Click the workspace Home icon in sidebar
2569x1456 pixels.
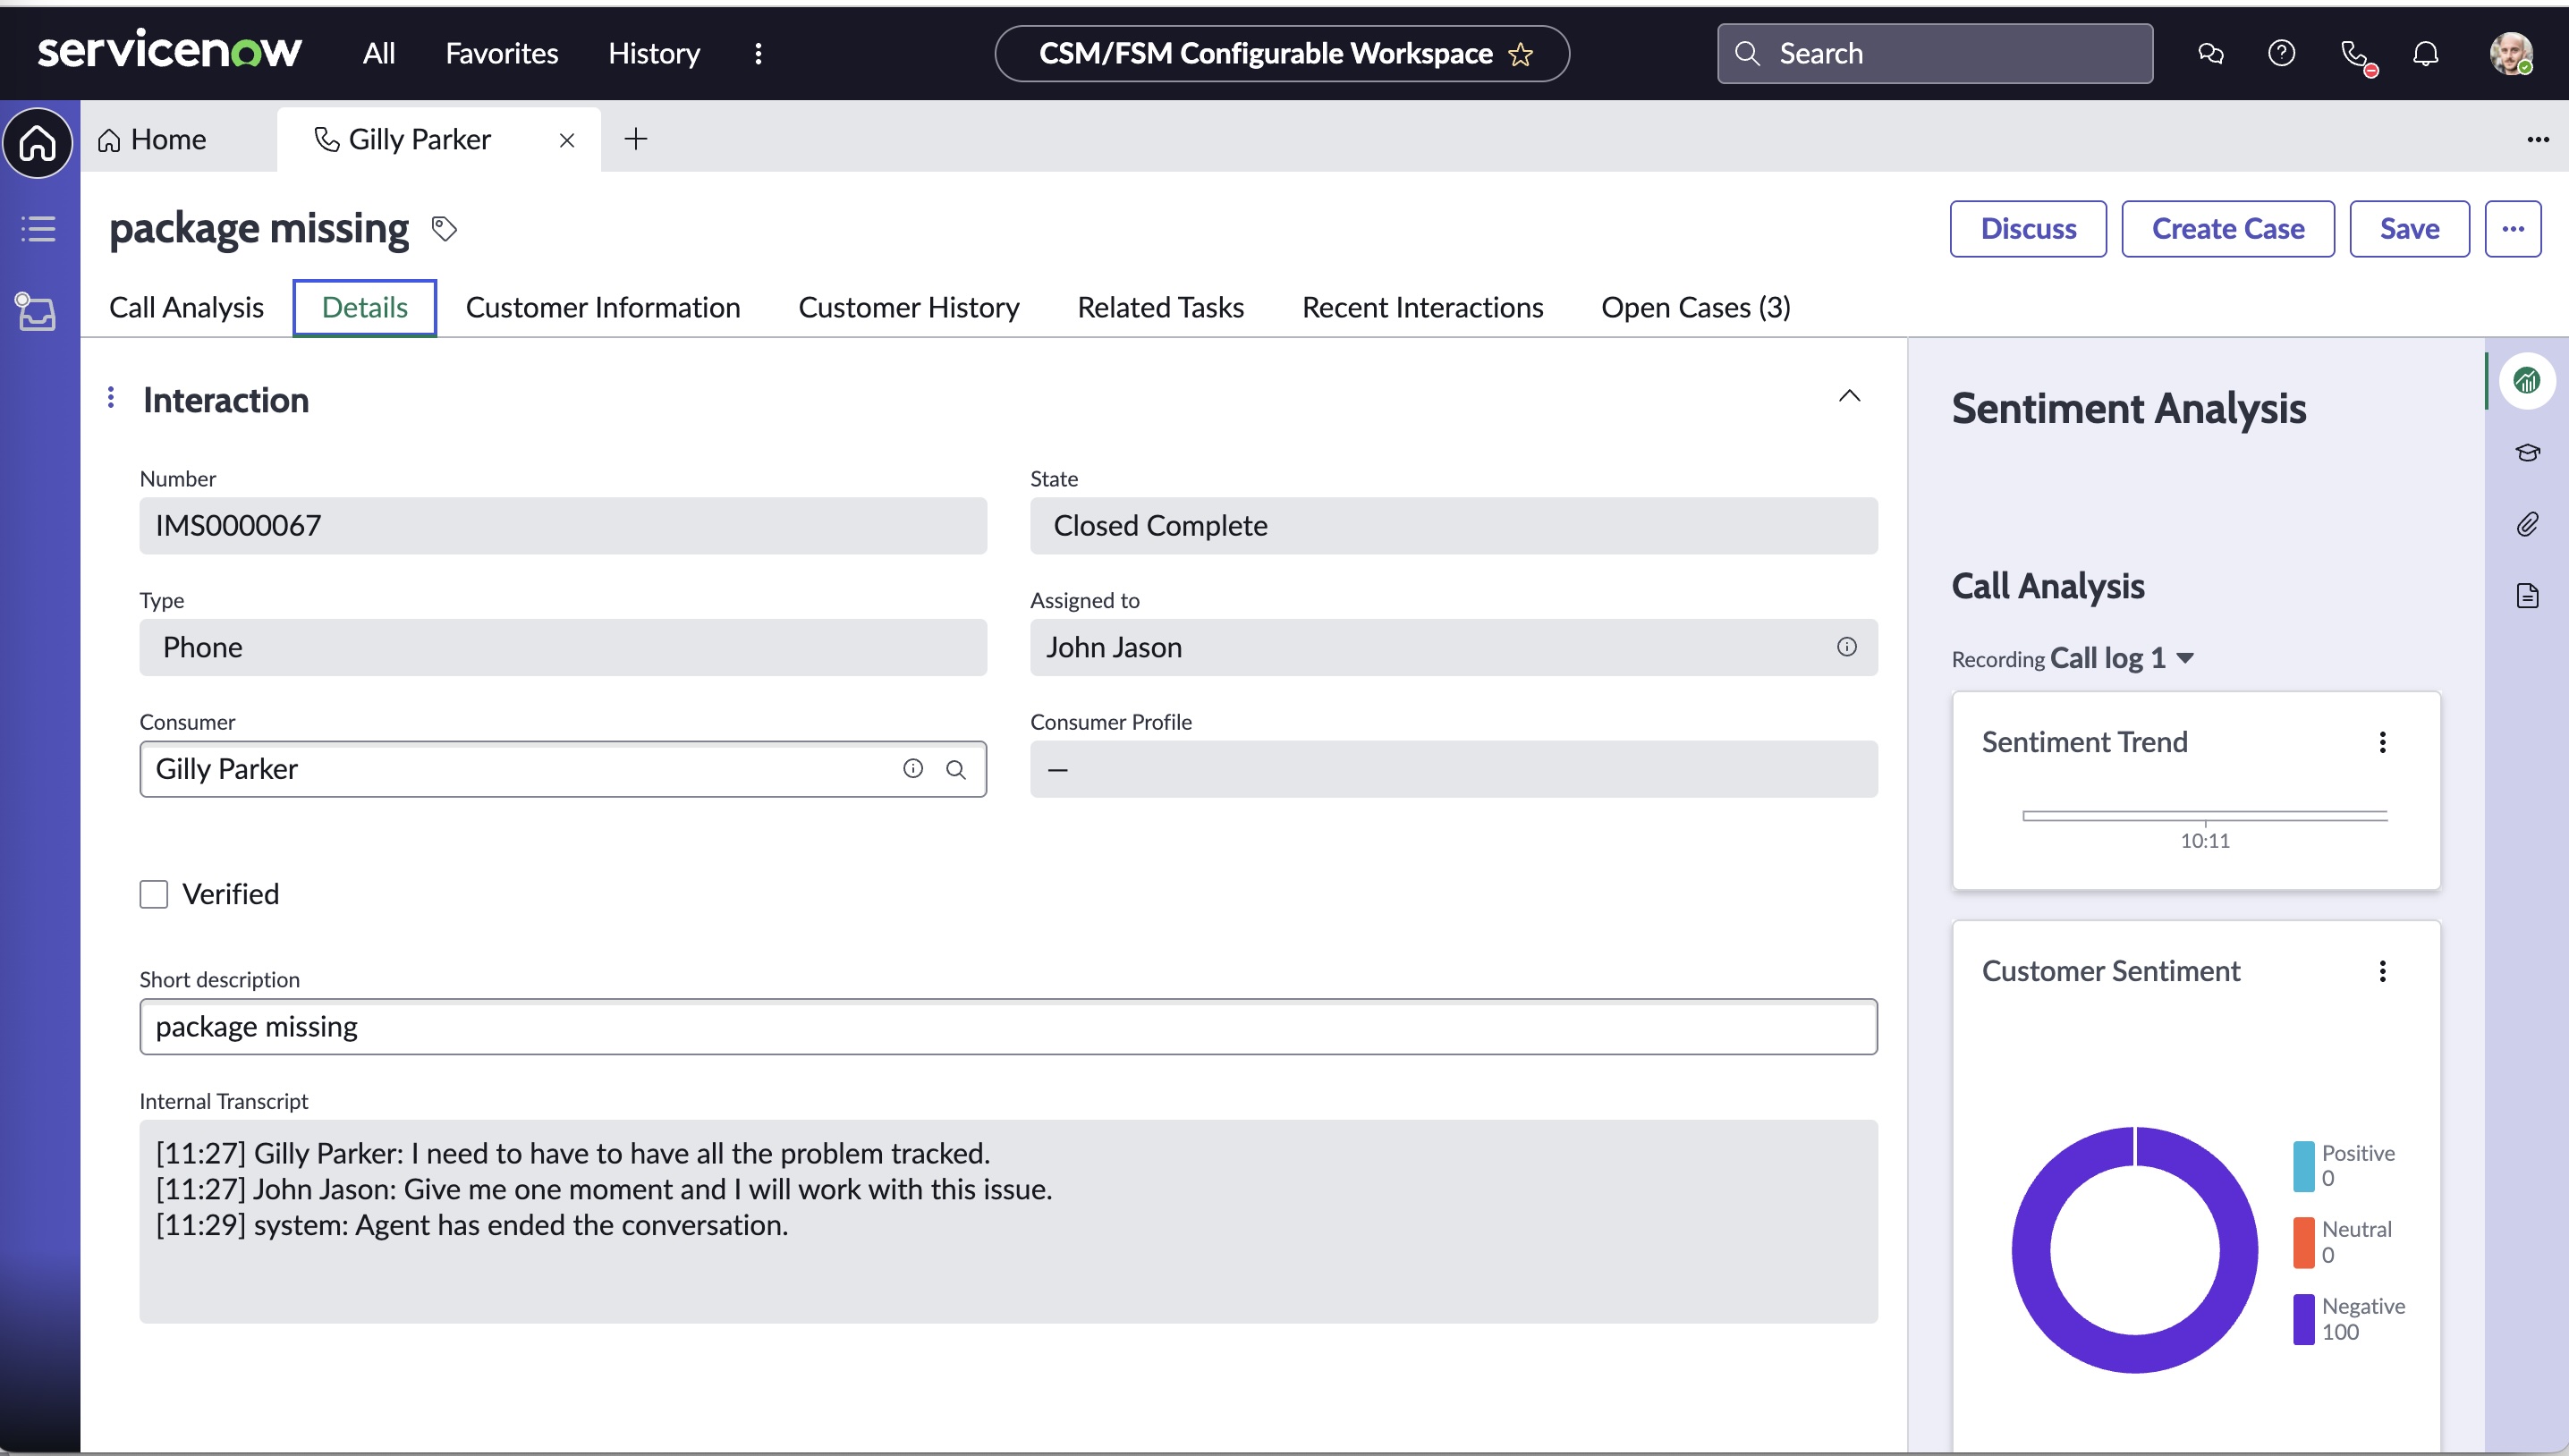38,143
